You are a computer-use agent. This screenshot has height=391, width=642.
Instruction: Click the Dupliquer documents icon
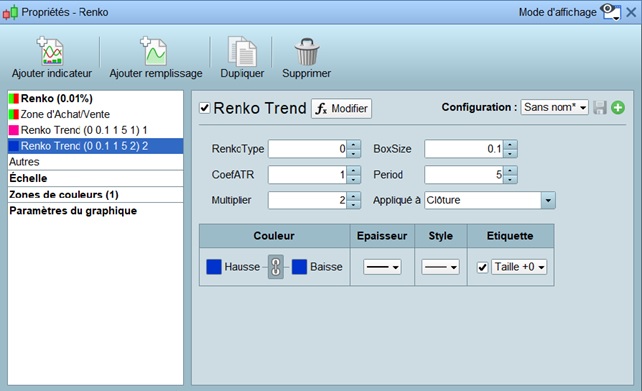[x=242, y=51]
